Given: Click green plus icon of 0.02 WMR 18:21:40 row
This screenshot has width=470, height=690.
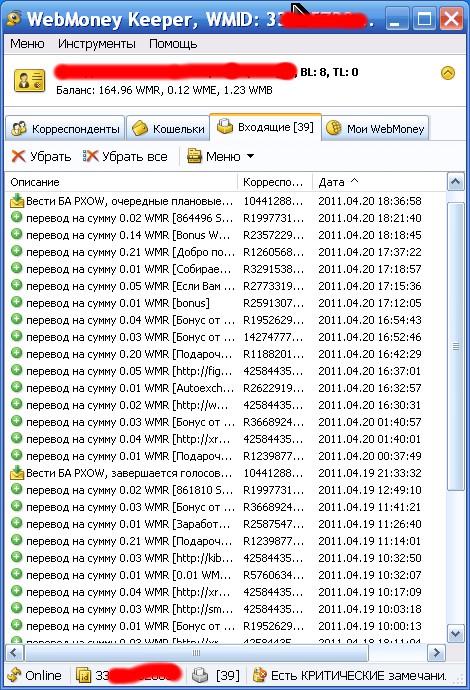Looking at the screenshot, I should tap(17, 217).
